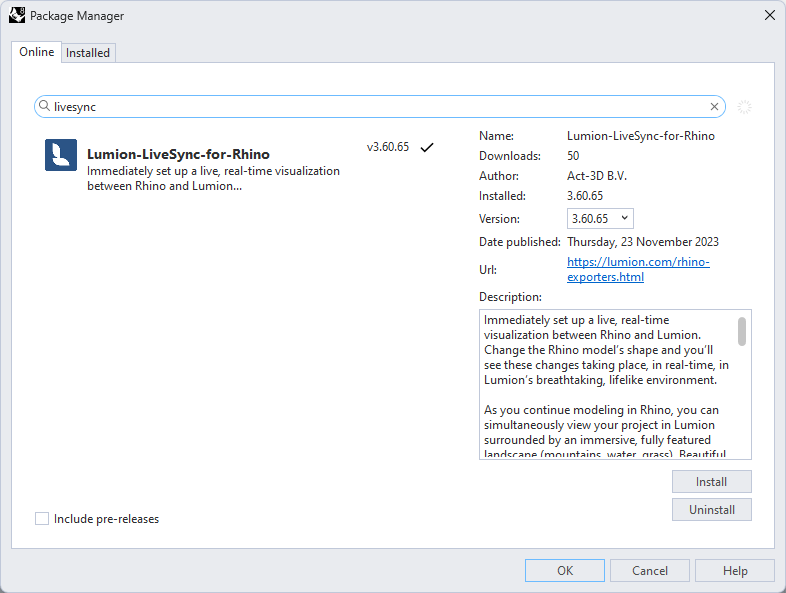Click the magnifier search icon
This screenshot has width=786, height=593.
point(44,106)
